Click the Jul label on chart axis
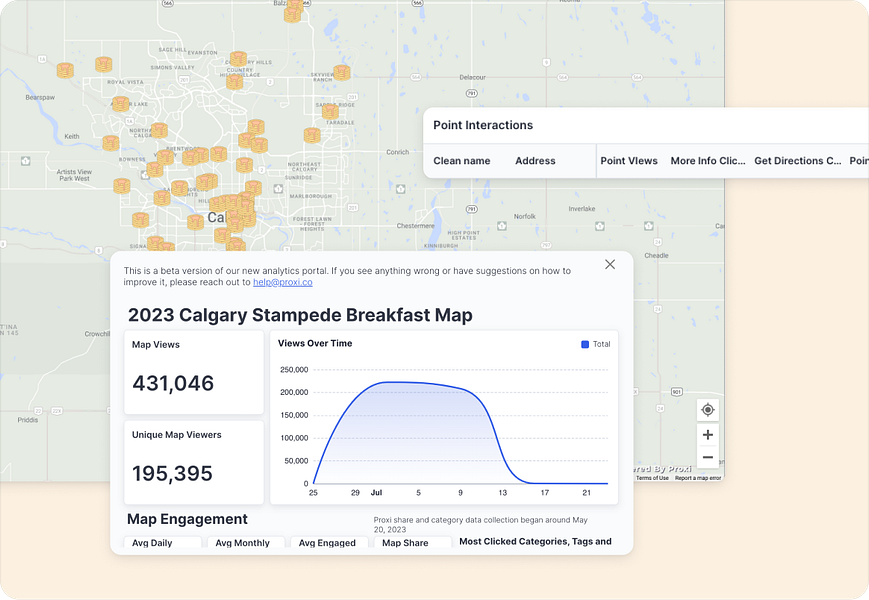This screenshot has height=600, width=869. pos(376,493)
